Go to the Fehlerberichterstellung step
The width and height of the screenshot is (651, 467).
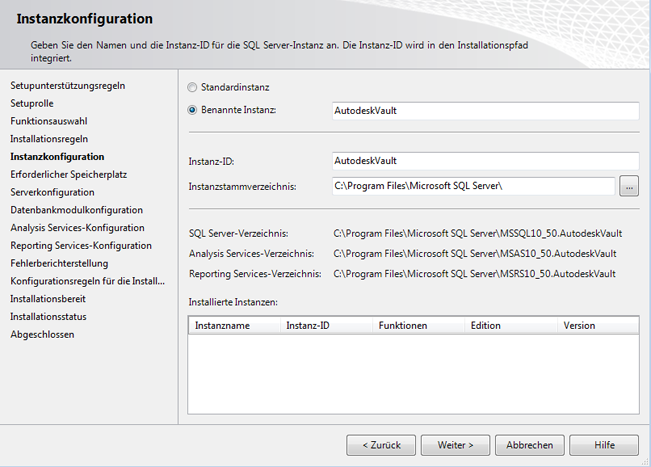coord(59,264)
